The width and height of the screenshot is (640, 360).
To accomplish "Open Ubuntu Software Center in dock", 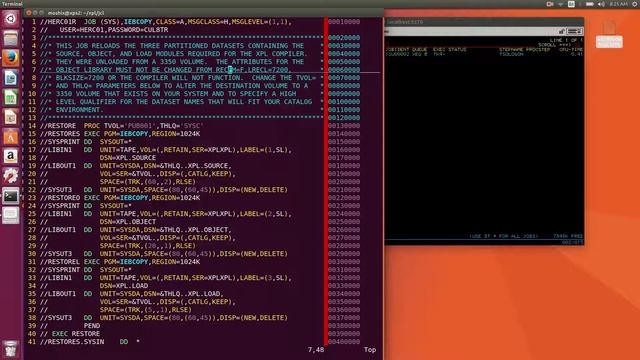I will click(11, 137).
